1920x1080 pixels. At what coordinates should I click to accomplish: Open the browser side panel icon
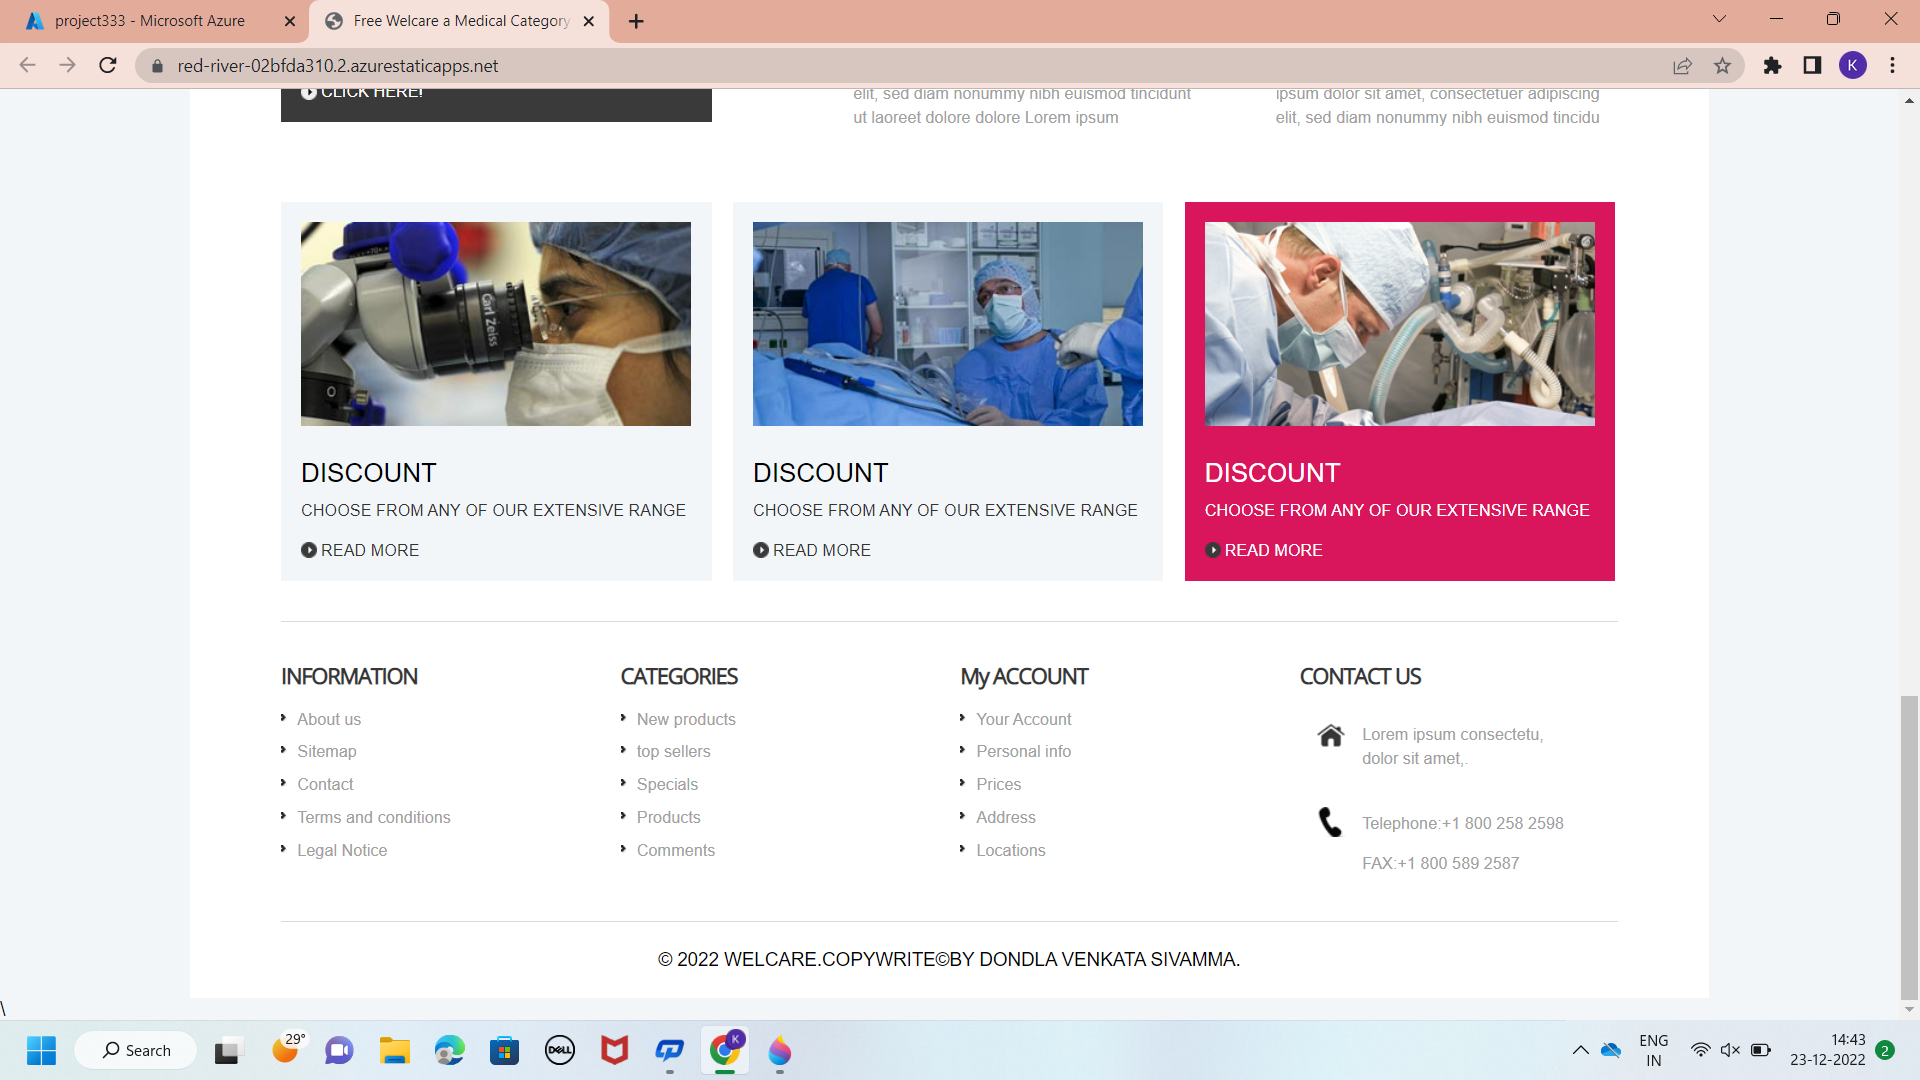[x=1812, y=66]
